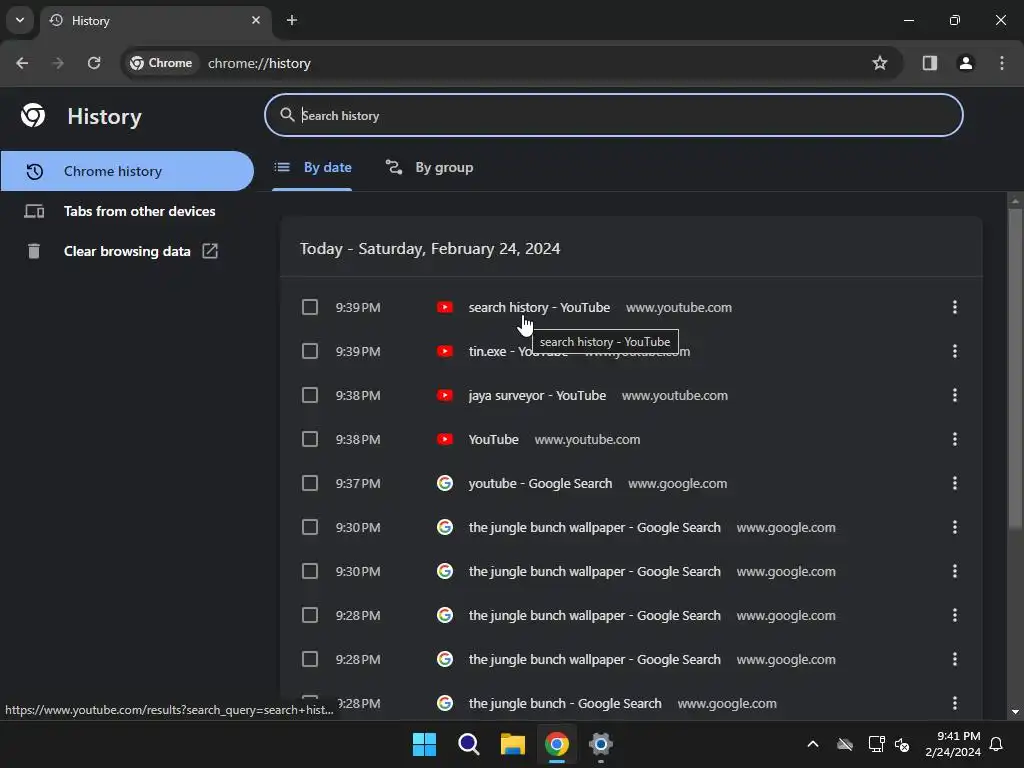
Task: Go forward to the next page
Action: click(x=58, y=63)
